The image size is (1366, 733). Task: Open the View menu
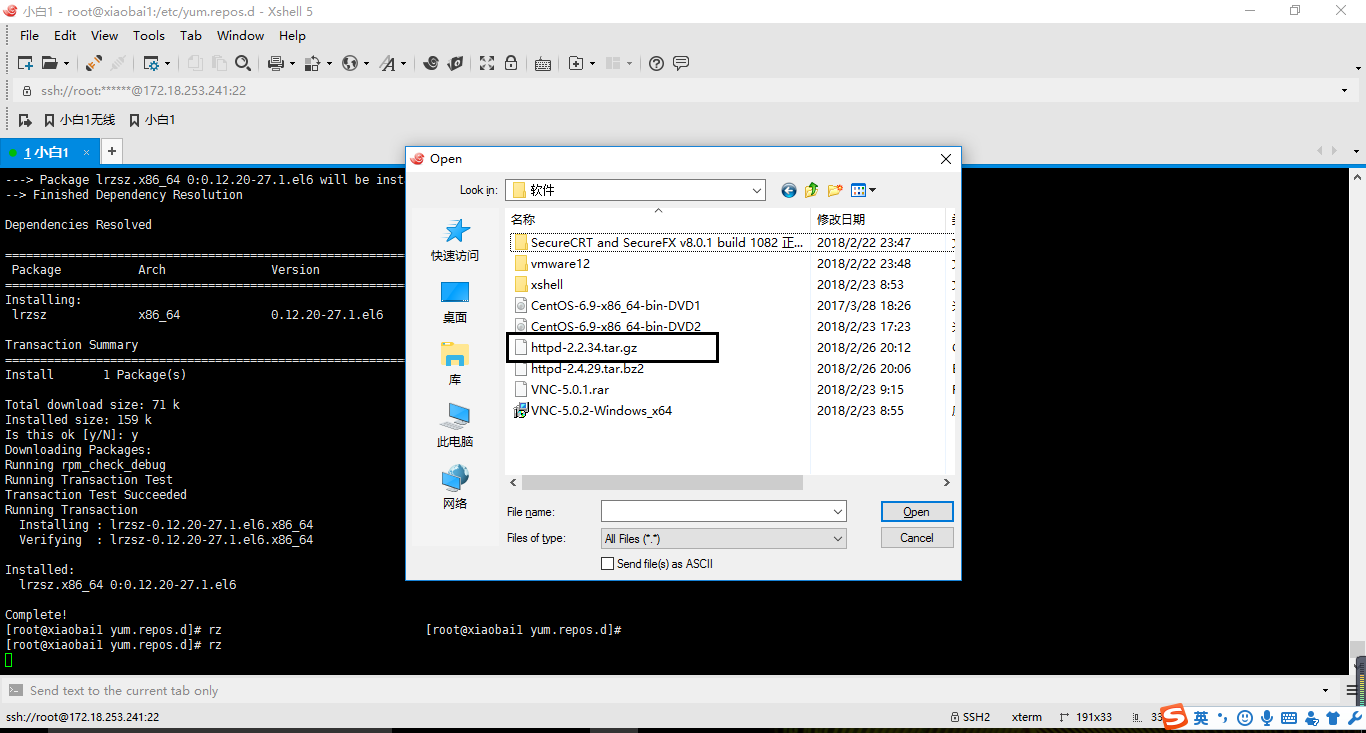(105, 35)
